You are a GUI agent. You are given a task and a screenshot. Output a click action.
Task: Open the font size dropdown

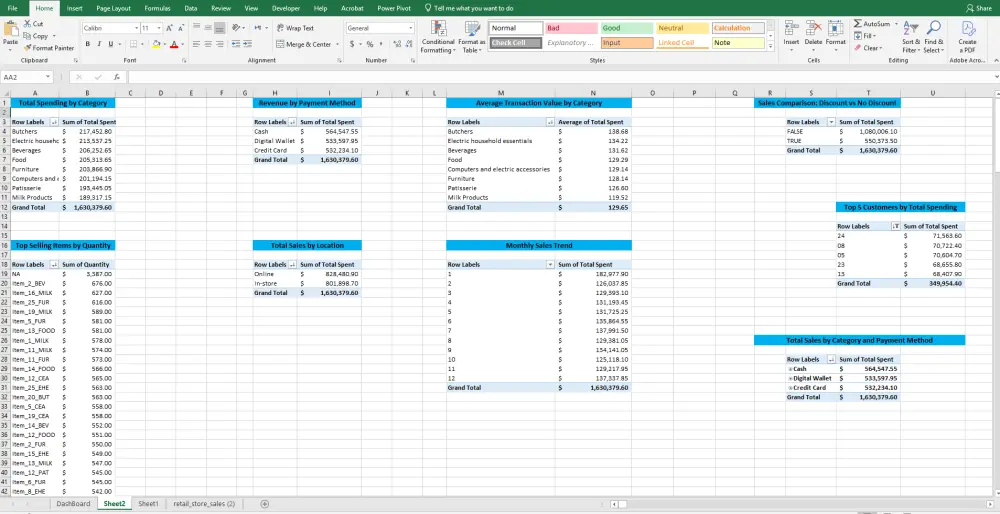coord(159,28)
